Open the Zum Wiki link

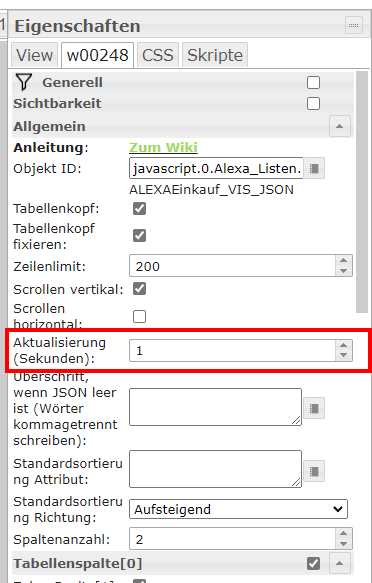[163, 147]
